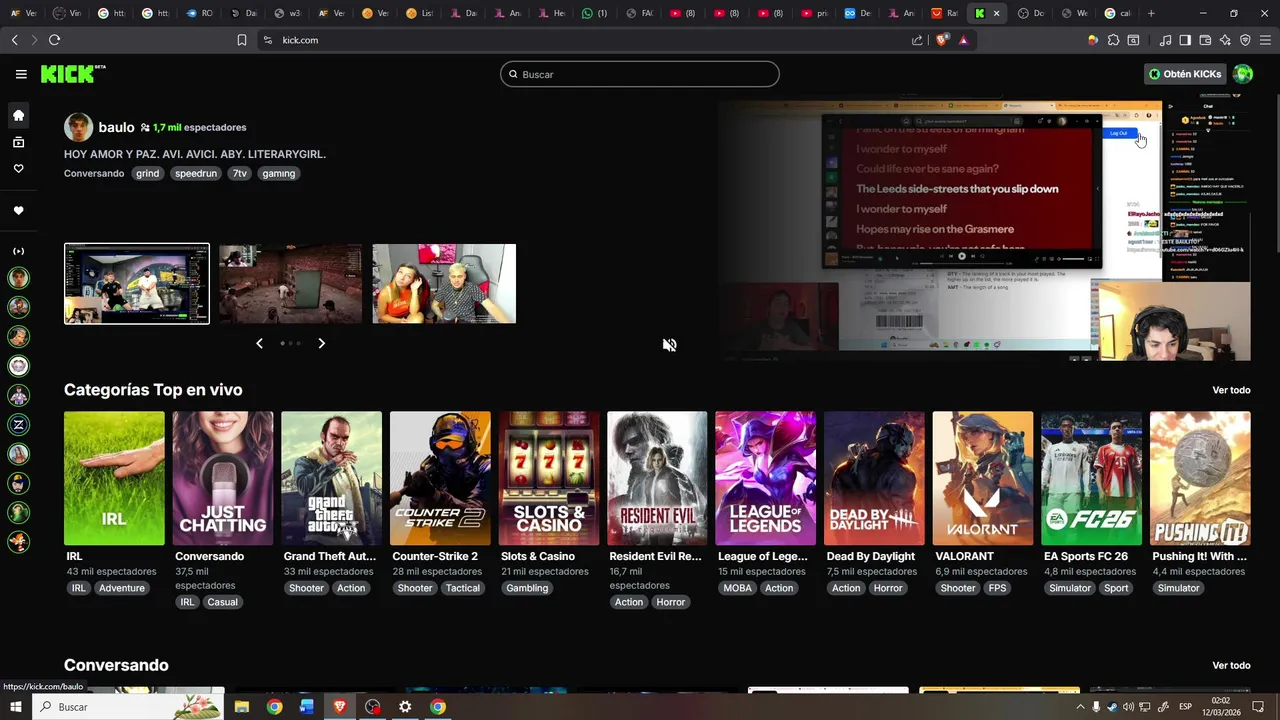Open the Browse icon in sidebar
The width and height of the screenshot is (1280, 720).
click(18, 142)
